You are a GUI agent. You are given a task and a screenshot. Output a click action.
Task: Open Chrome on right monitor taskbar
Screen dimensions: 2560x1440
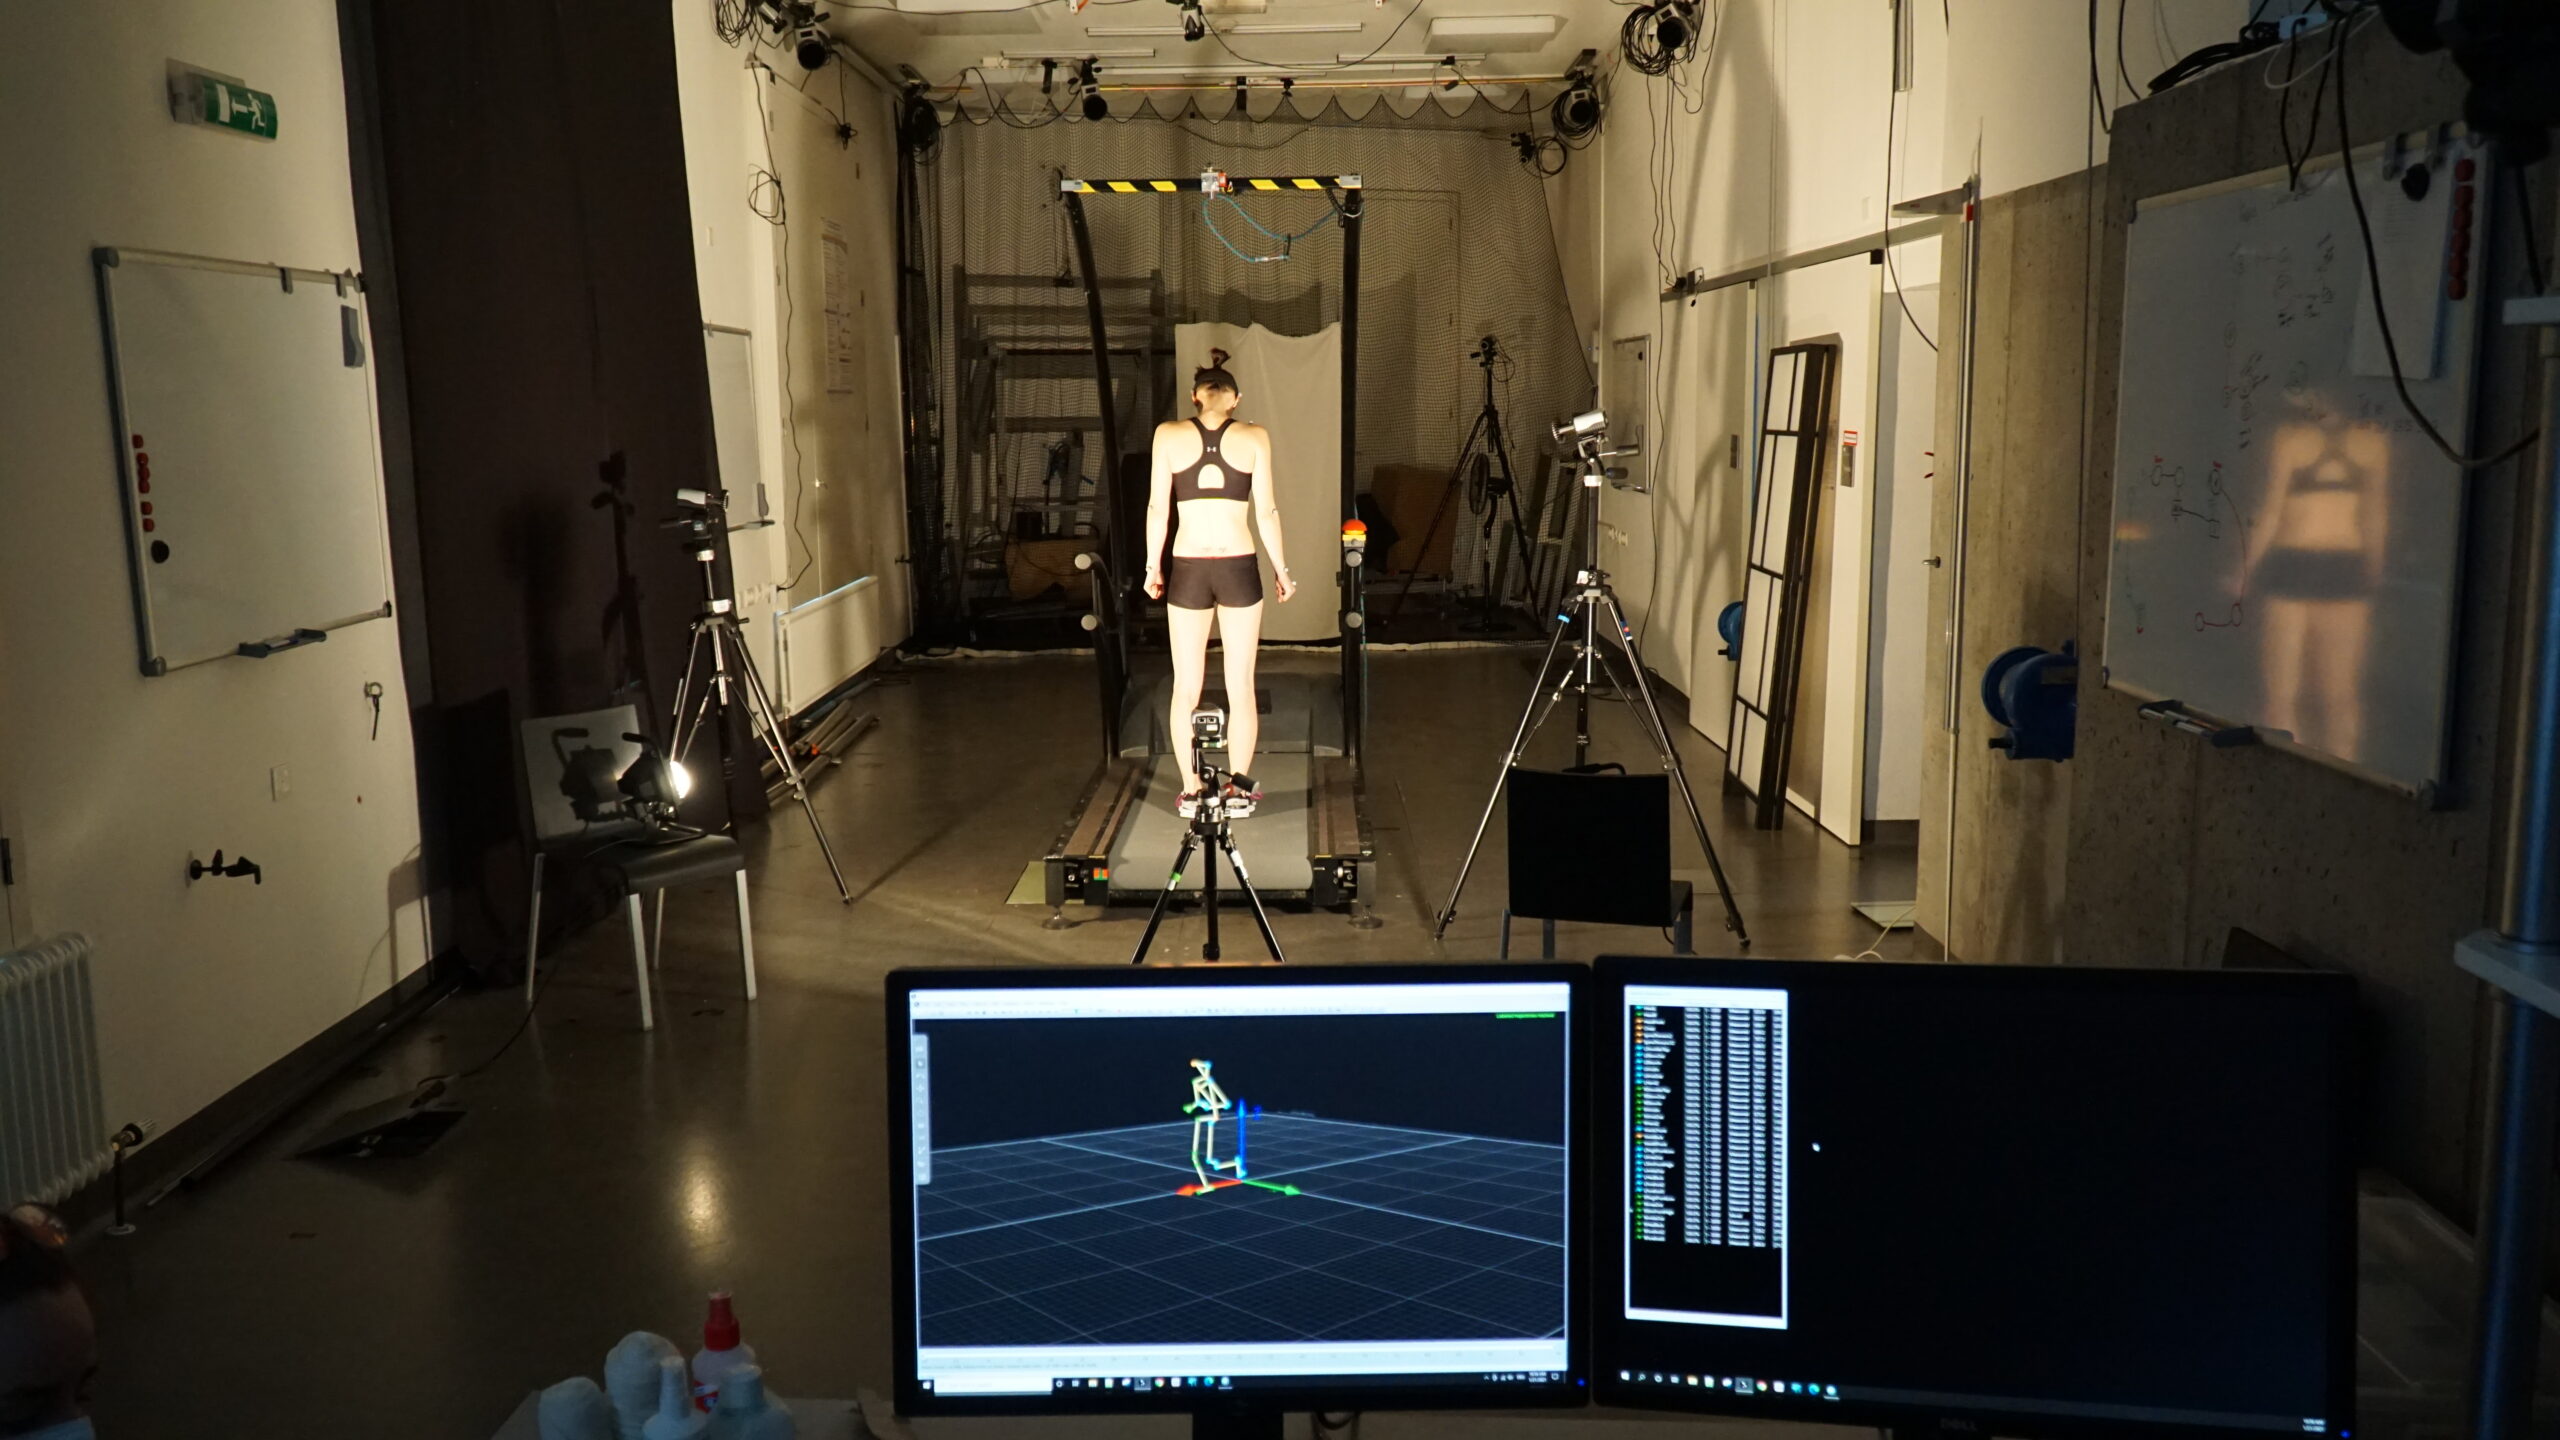[1761, 1386]
